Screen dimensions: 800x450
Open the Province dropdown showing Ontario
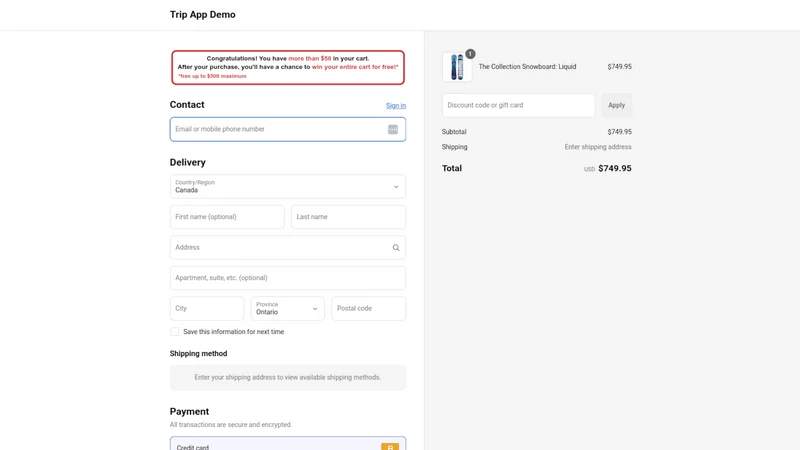pyautogui.click(x=287, y=309)
